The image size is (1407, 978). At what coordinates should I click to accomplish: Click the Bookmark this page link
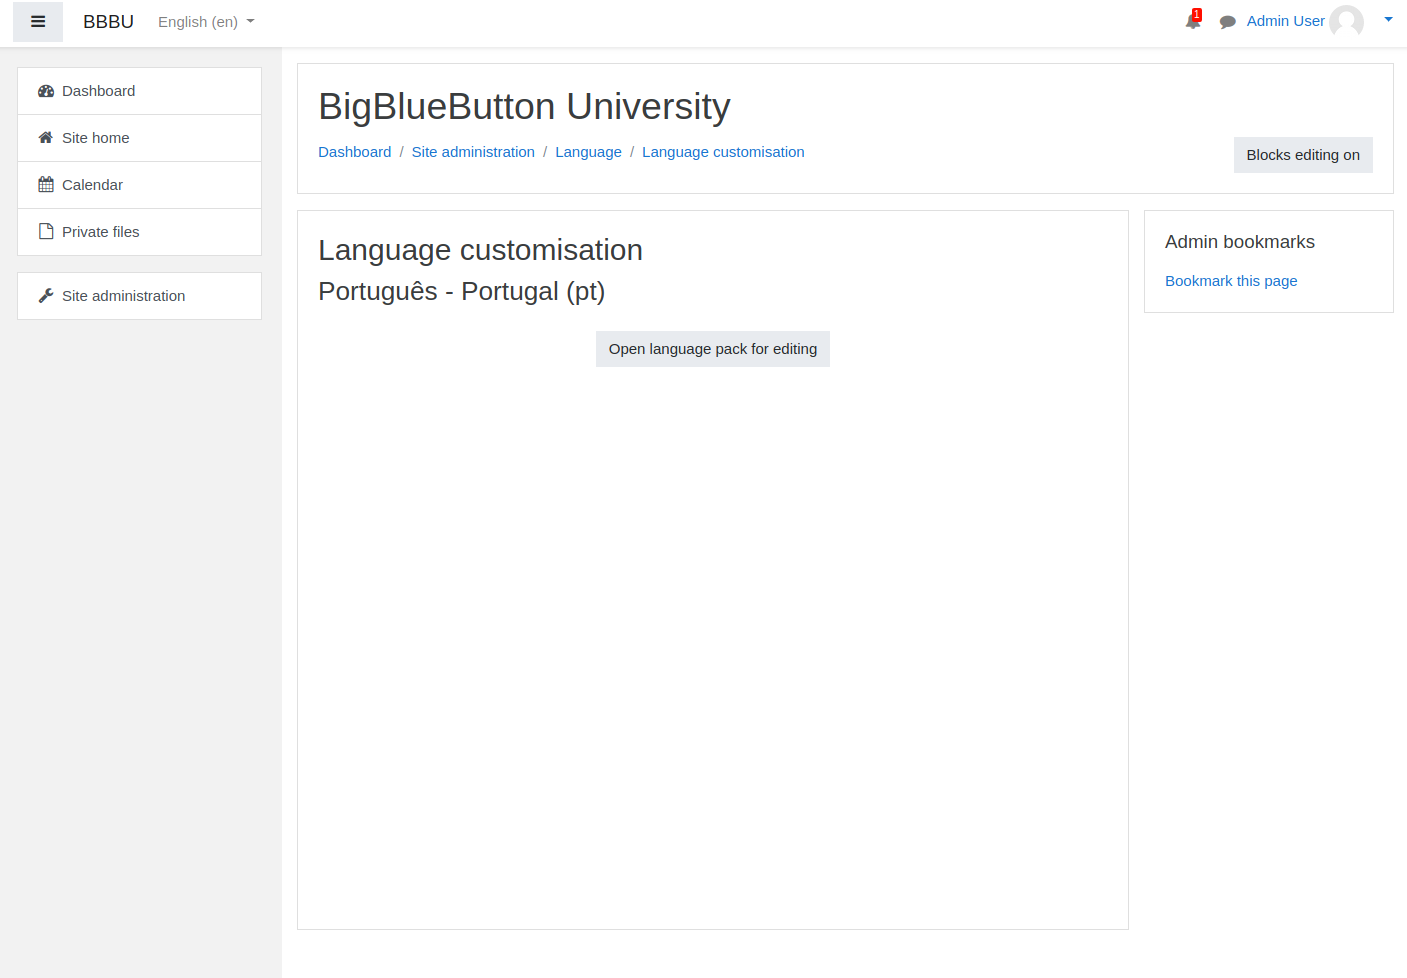click(1231, 281)
